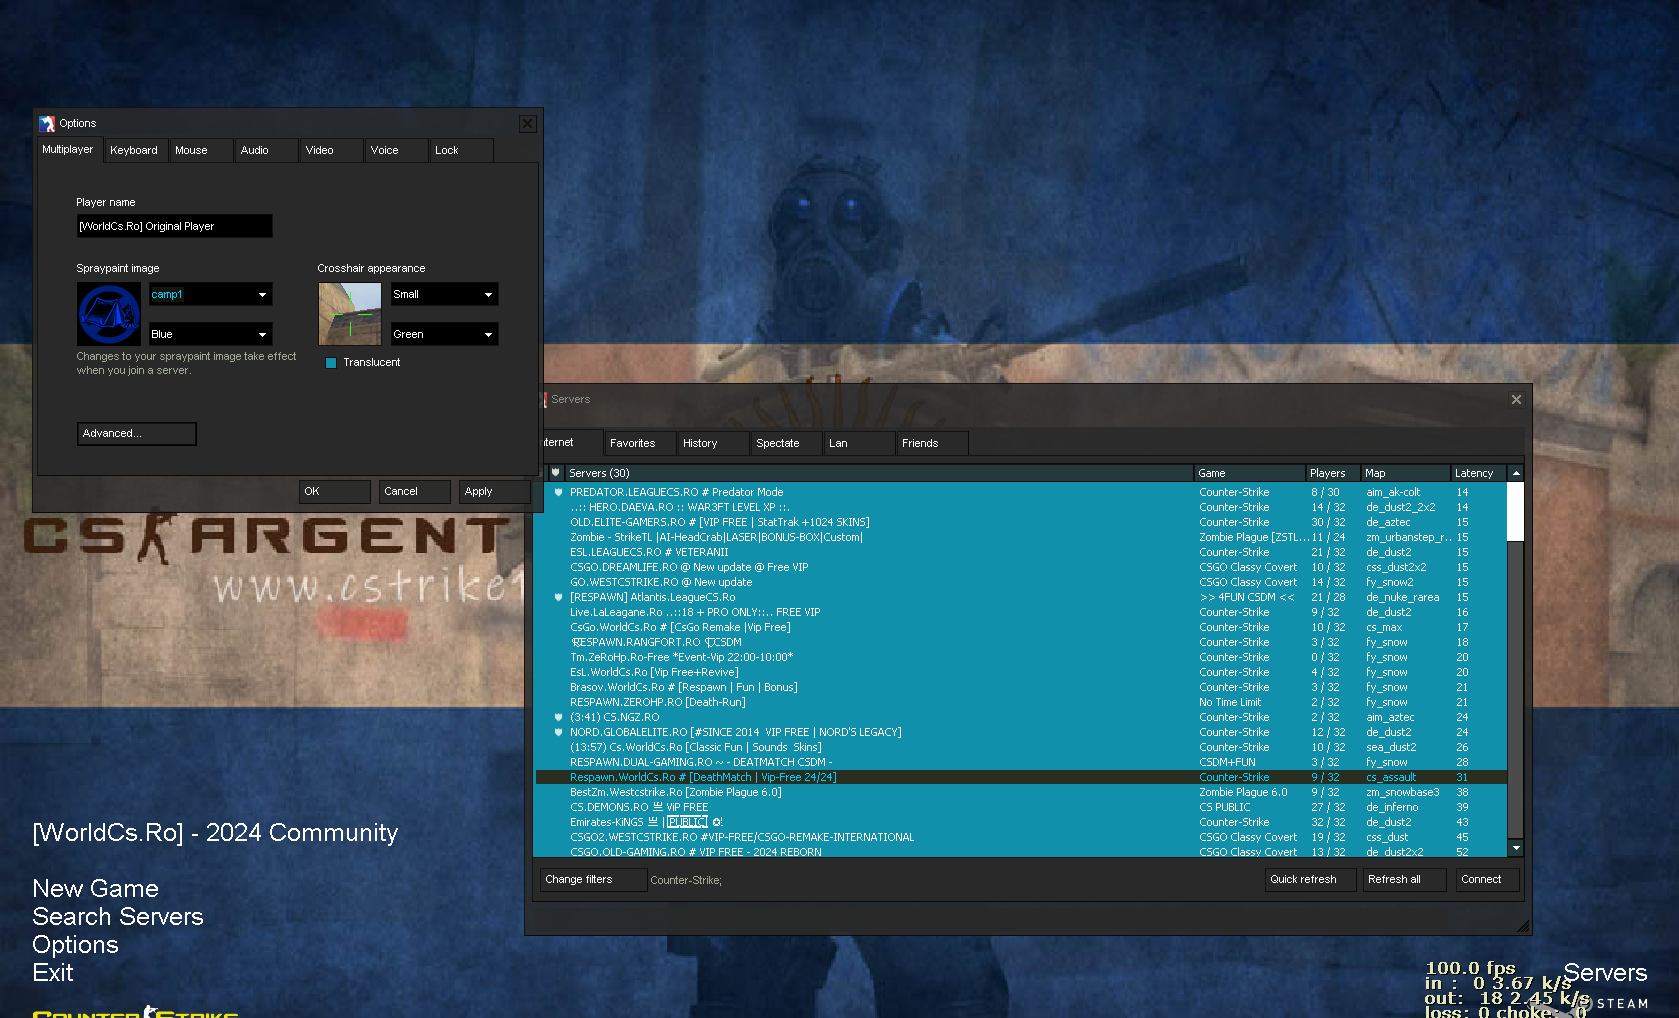Click server list scrollbar down arrow
Viewport: 1679px width, 1018px height.
point(1516,848)
